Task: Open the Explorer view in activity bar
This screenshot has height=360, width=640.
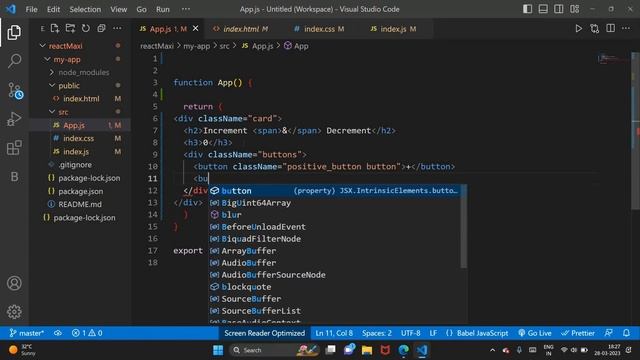Action: click(x=14, y=32)
